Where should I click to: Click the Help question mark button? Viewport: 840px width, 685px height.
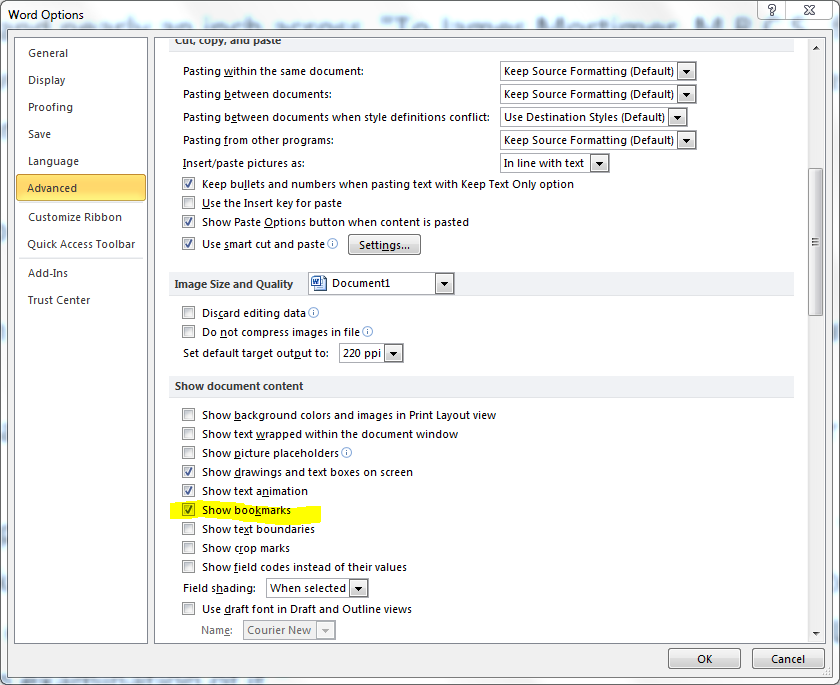771,10
